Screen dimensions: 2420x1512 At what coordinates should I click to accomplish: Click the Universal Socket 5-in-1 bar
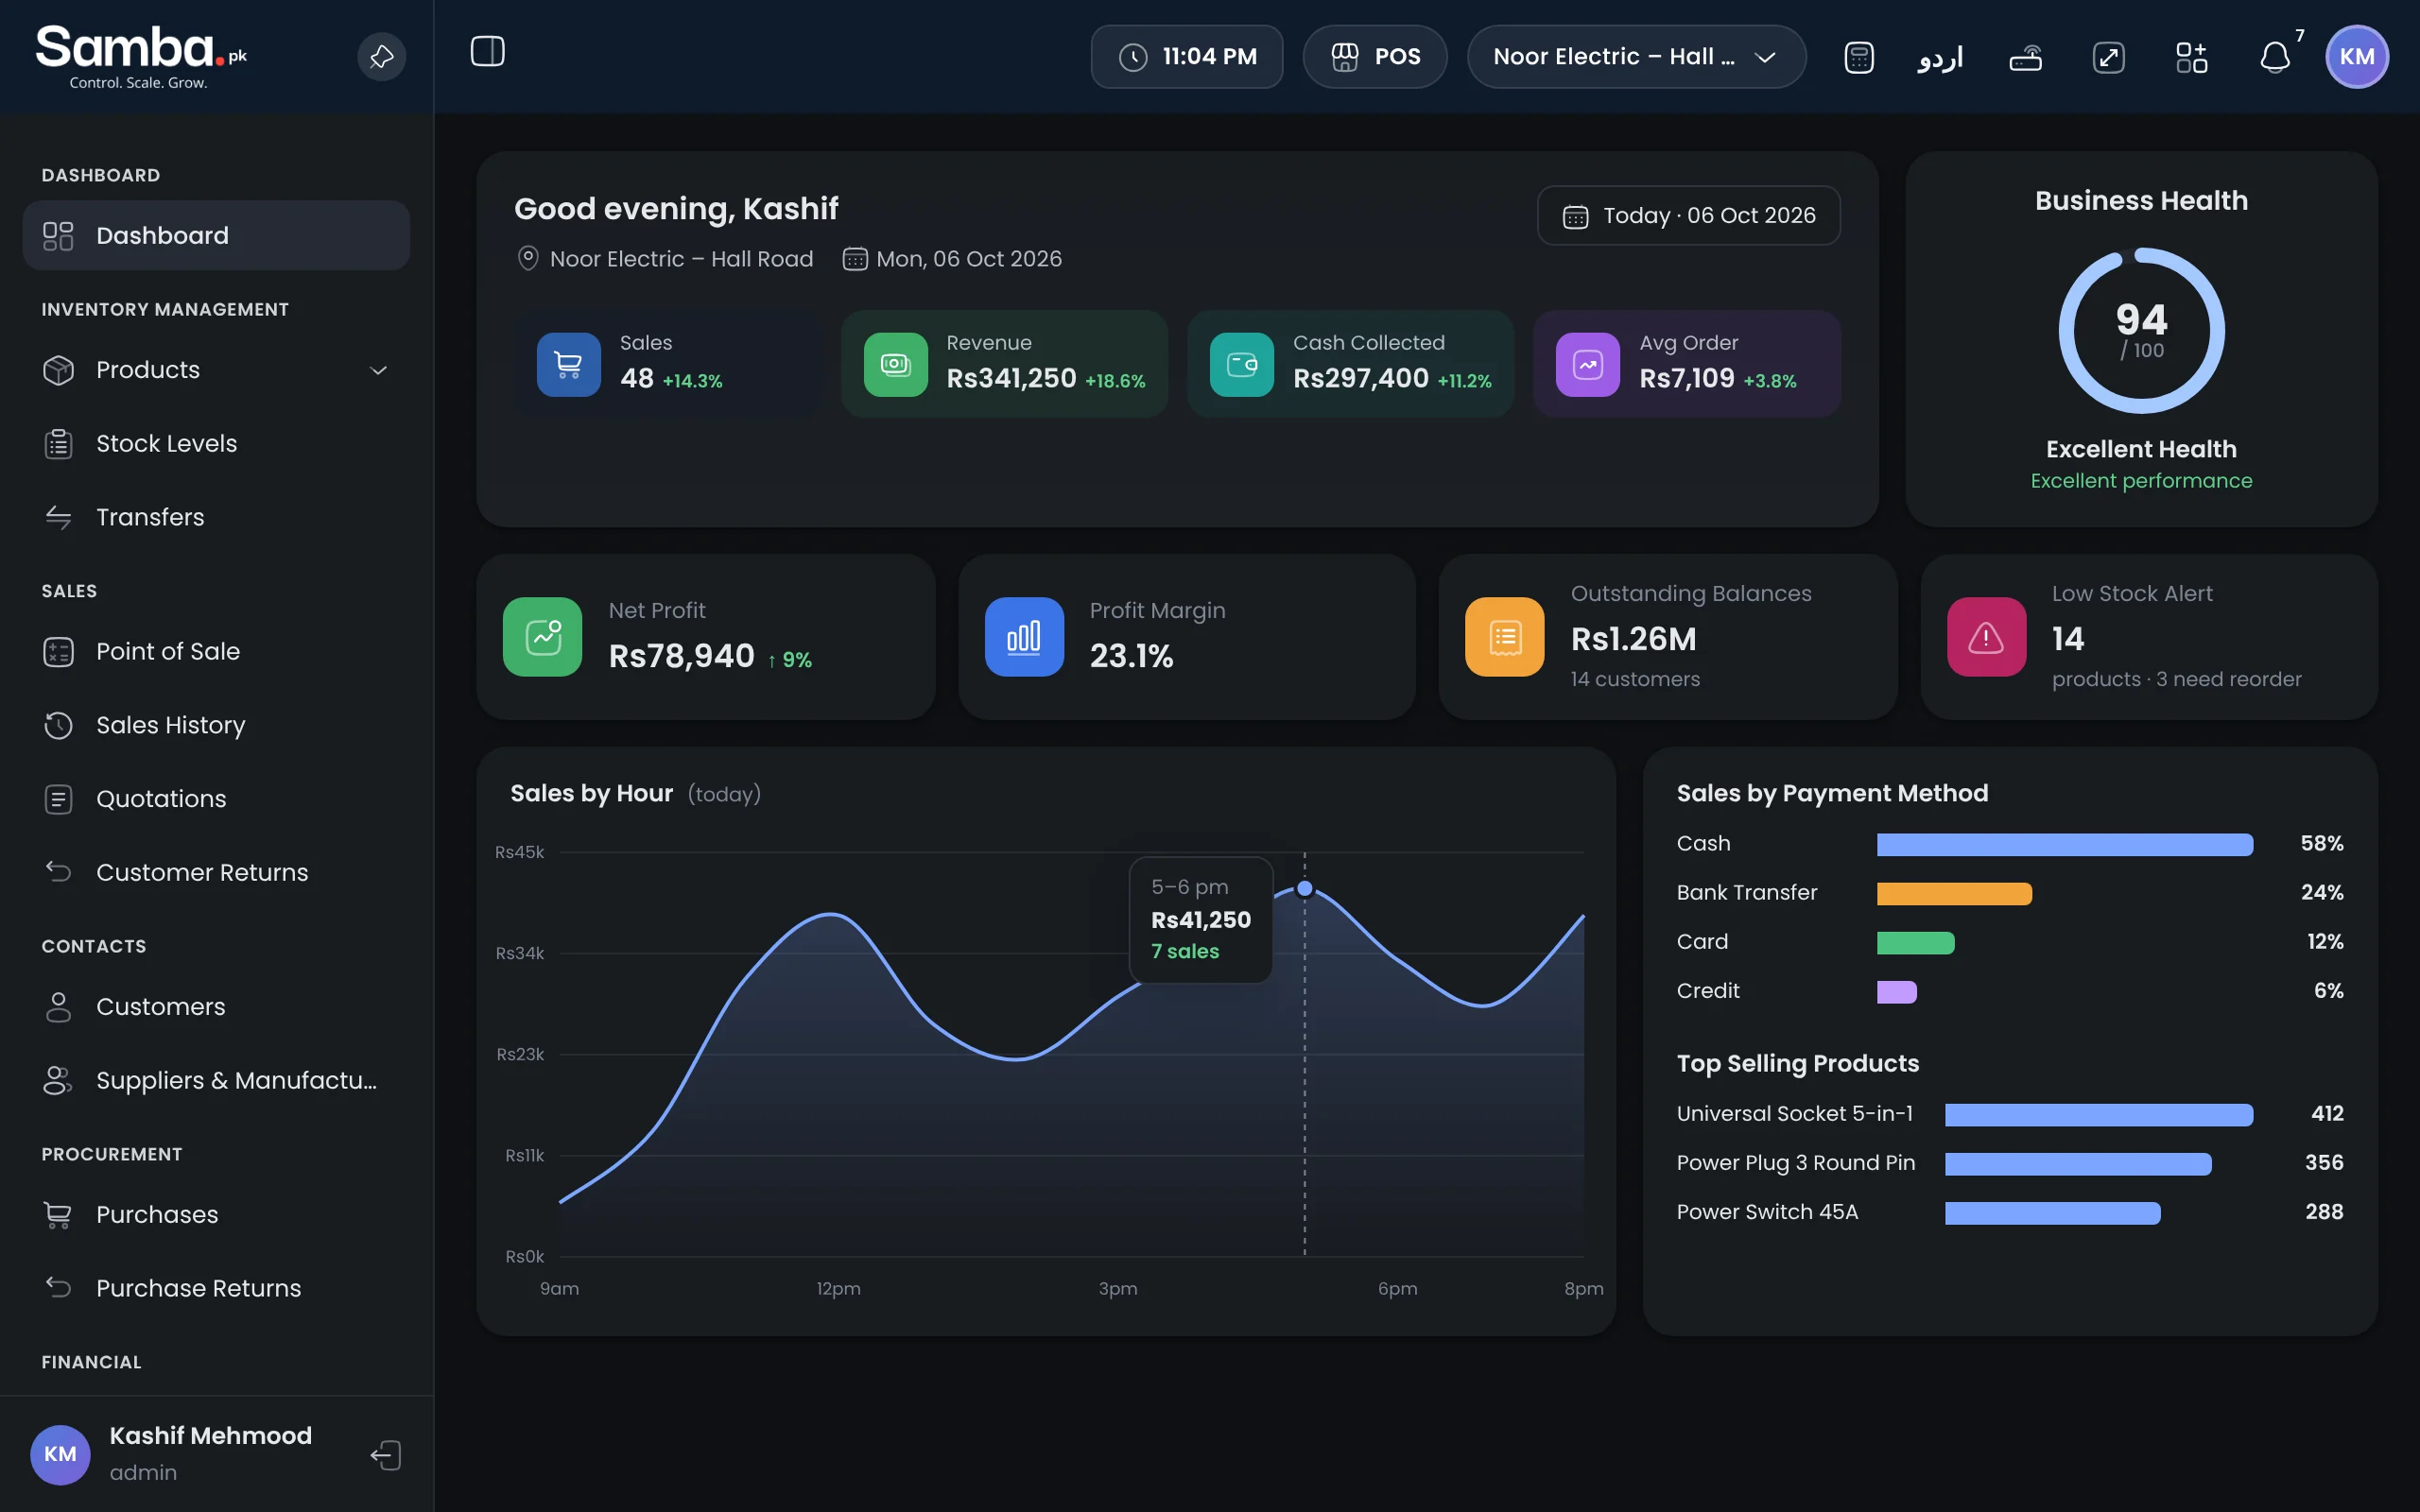2099,1115
